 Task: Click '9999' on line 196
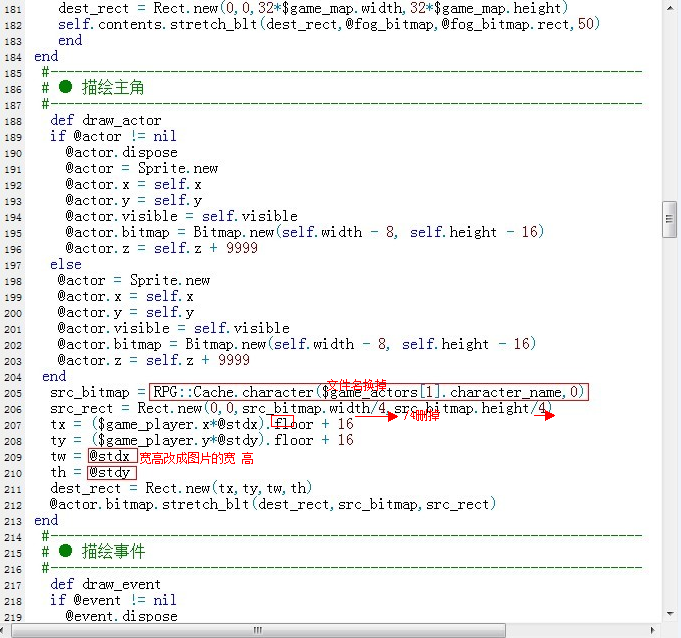pyautogui.click(x=242, y=248)
